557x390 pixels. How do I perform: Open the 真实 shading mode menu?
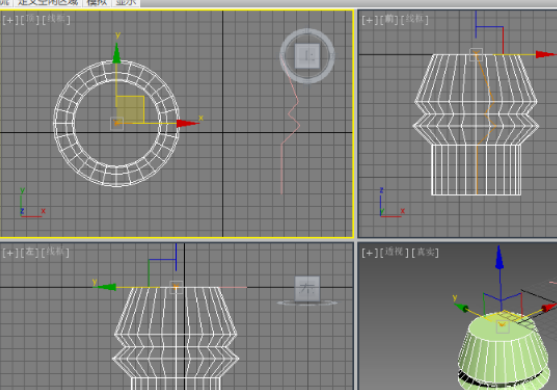click(425, 253)
